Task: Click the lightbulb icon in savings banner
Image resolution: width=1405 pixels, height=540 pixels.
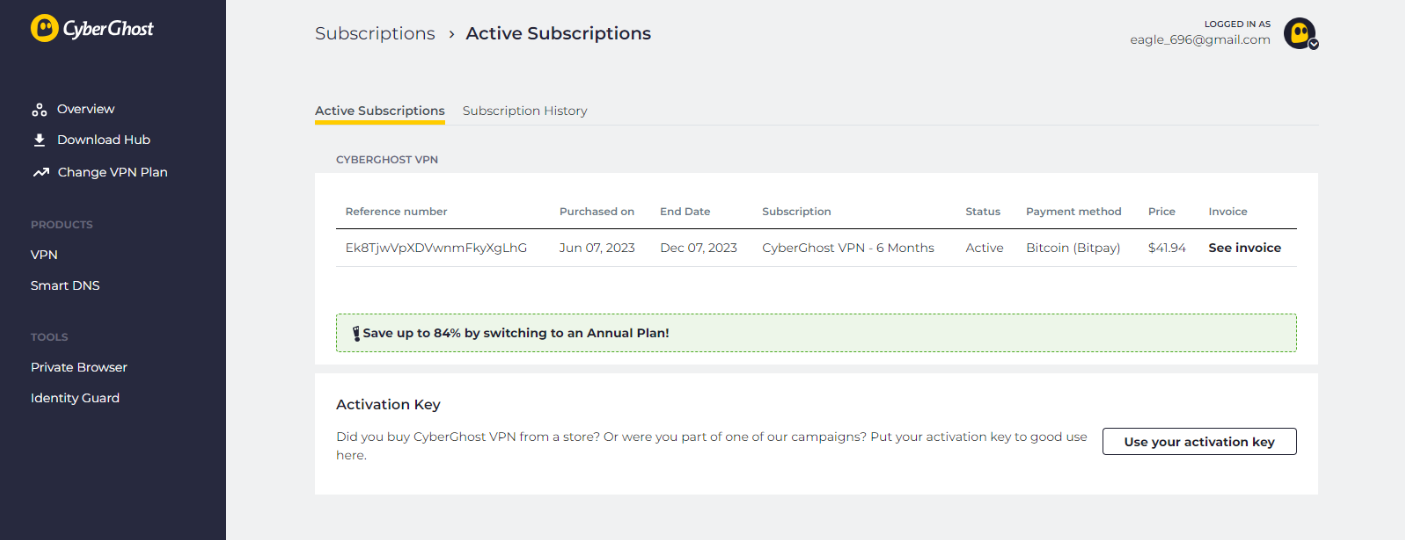Action: tap(356, 333)
